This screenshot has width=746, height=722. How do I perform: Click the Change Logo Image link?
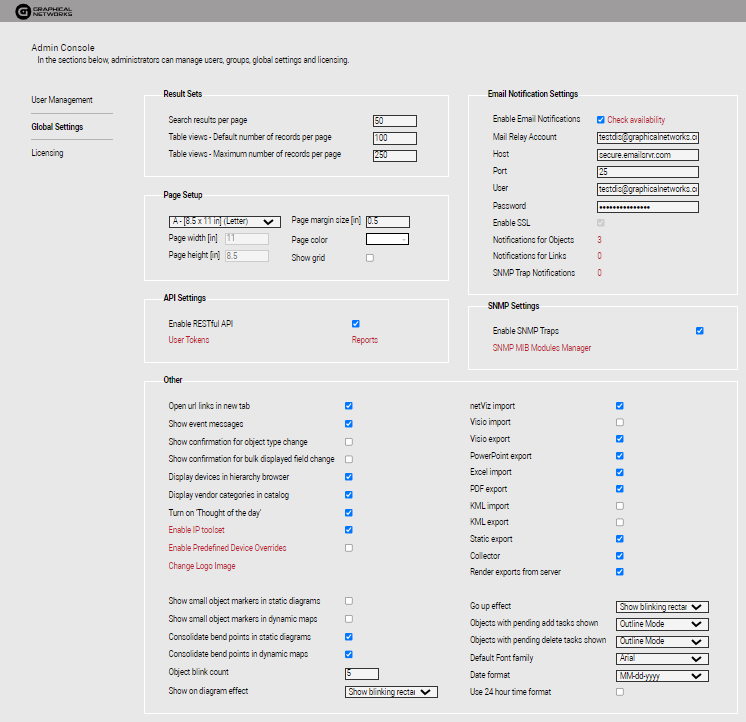click(x=202, y=566)
